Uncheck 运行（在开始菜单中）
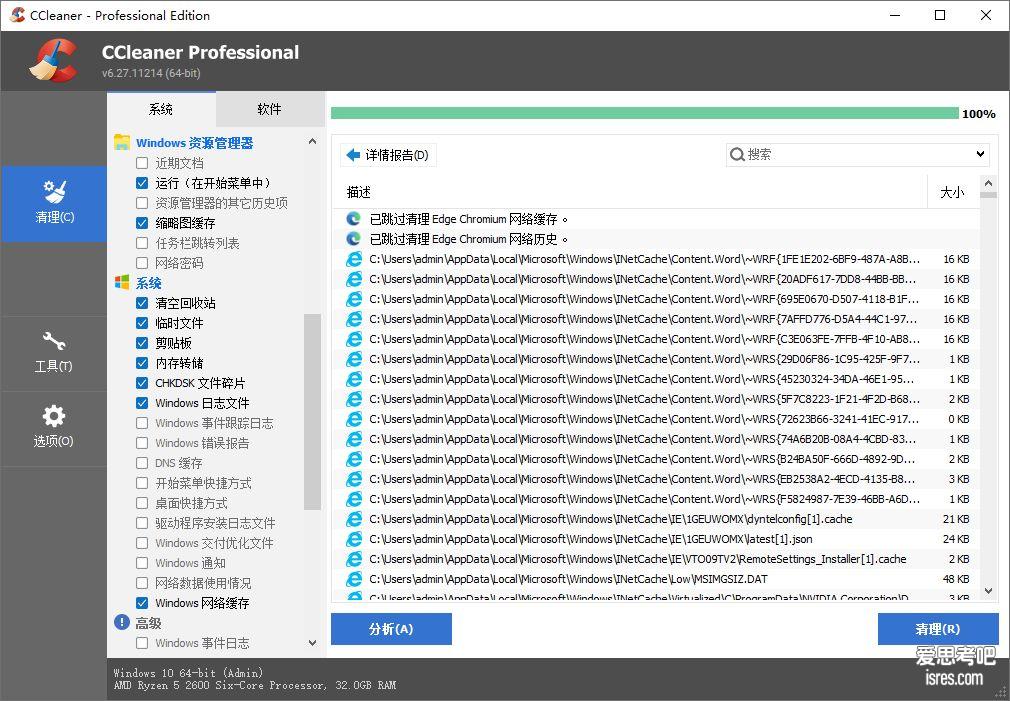 click(142, 183)
